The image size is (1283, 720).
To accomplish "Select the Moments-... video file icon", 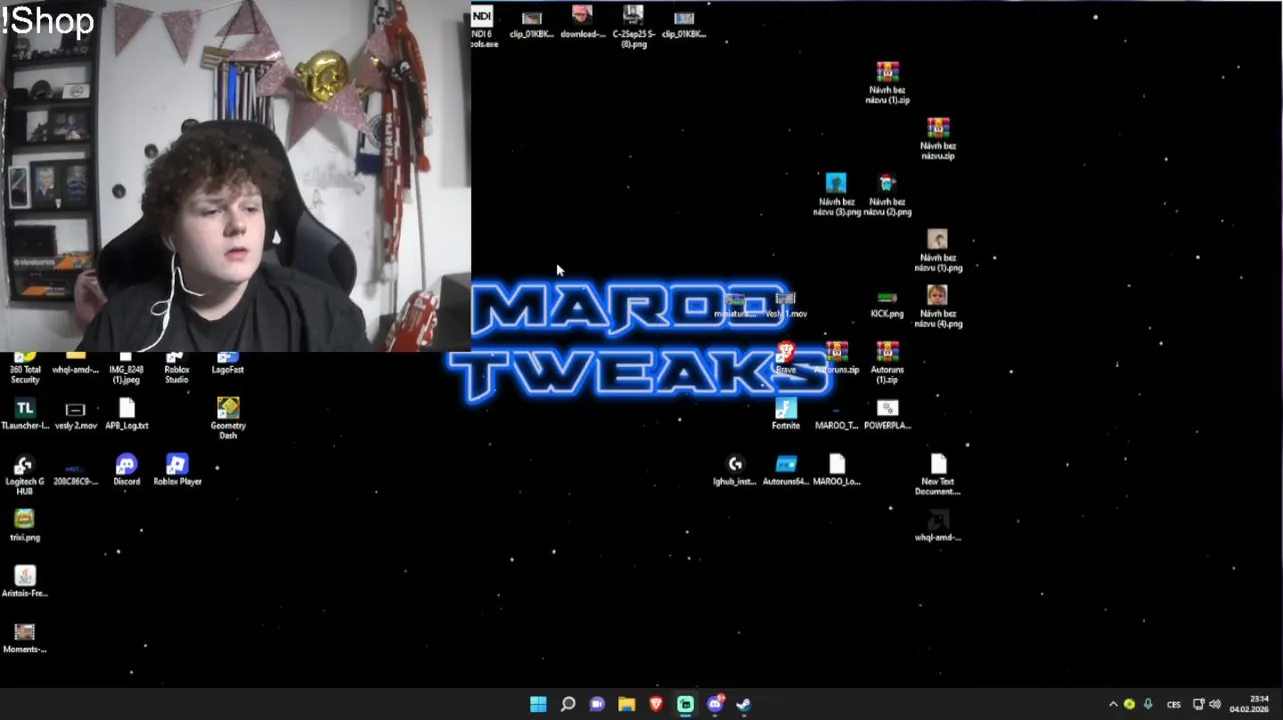I will (25, 638).
